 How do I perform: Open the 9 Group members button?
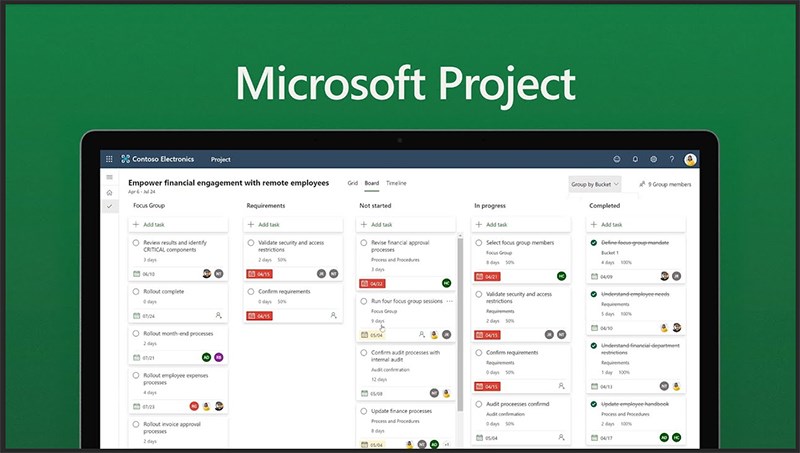[665, 184]
